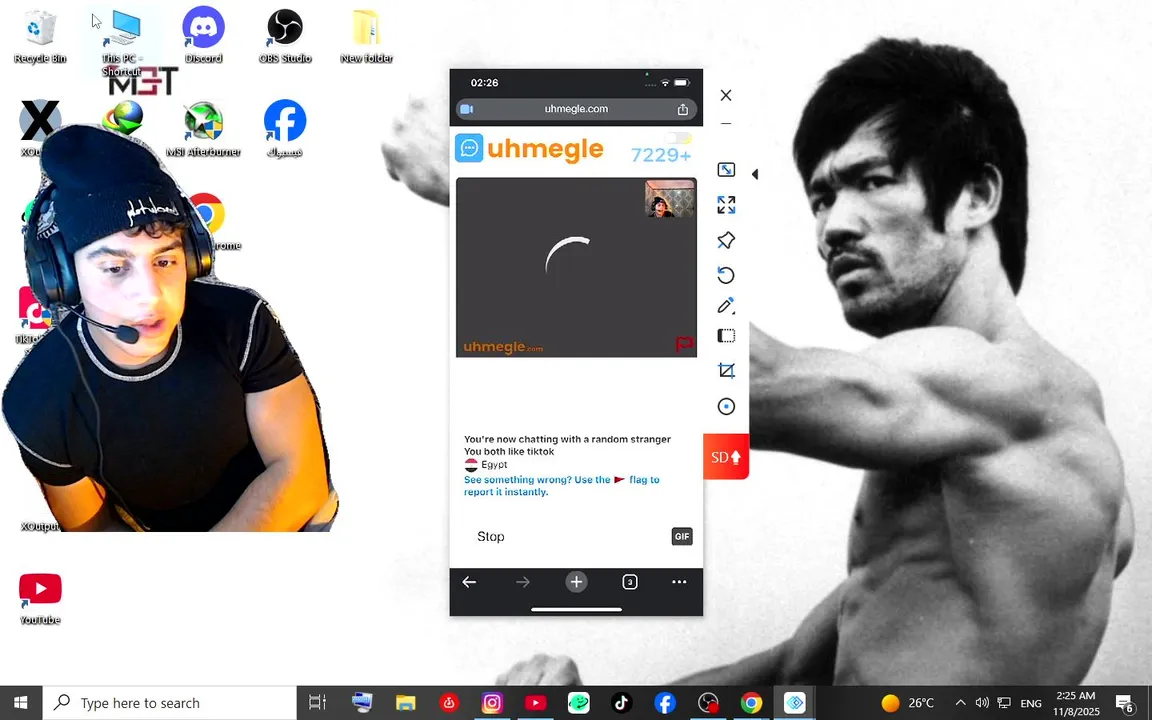Tap the browser back arrow
The height and width of the screenshot is (720, 1152).
469,582
